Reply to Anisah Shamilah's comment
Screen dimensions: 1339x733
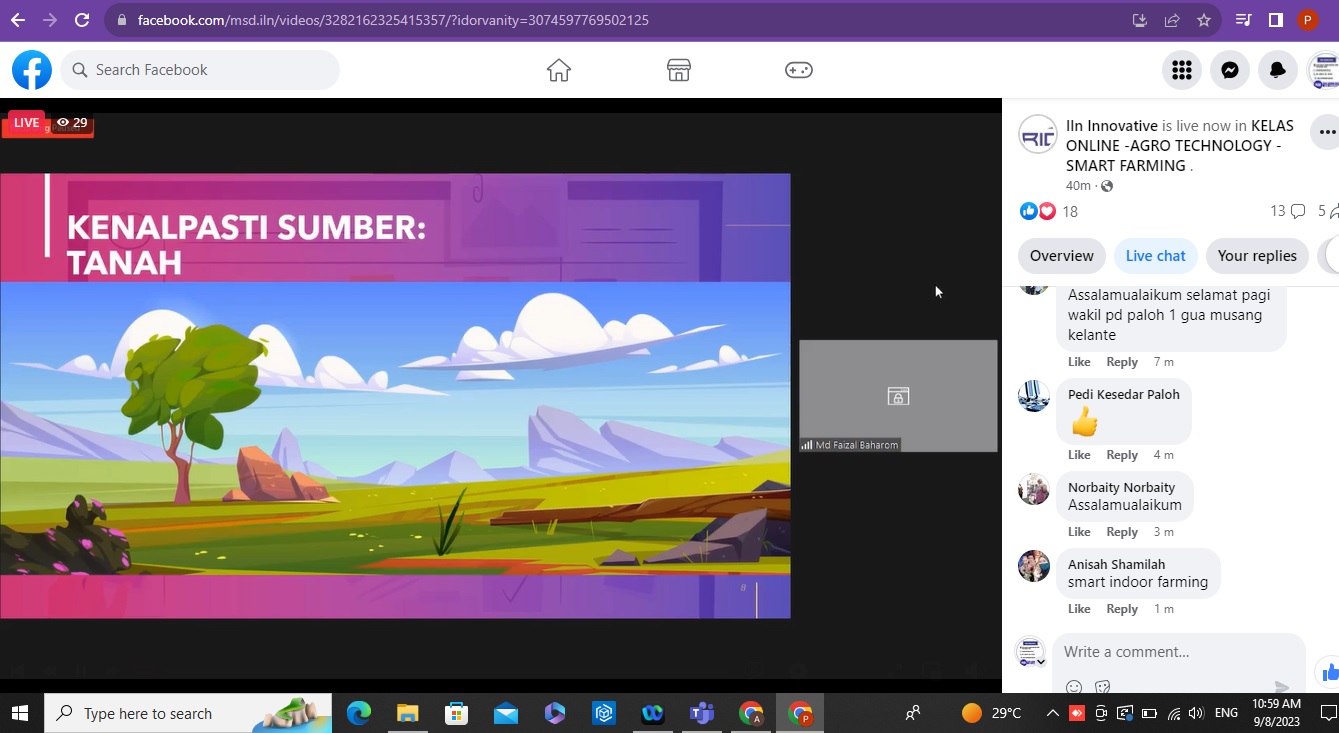[1121, 609]
